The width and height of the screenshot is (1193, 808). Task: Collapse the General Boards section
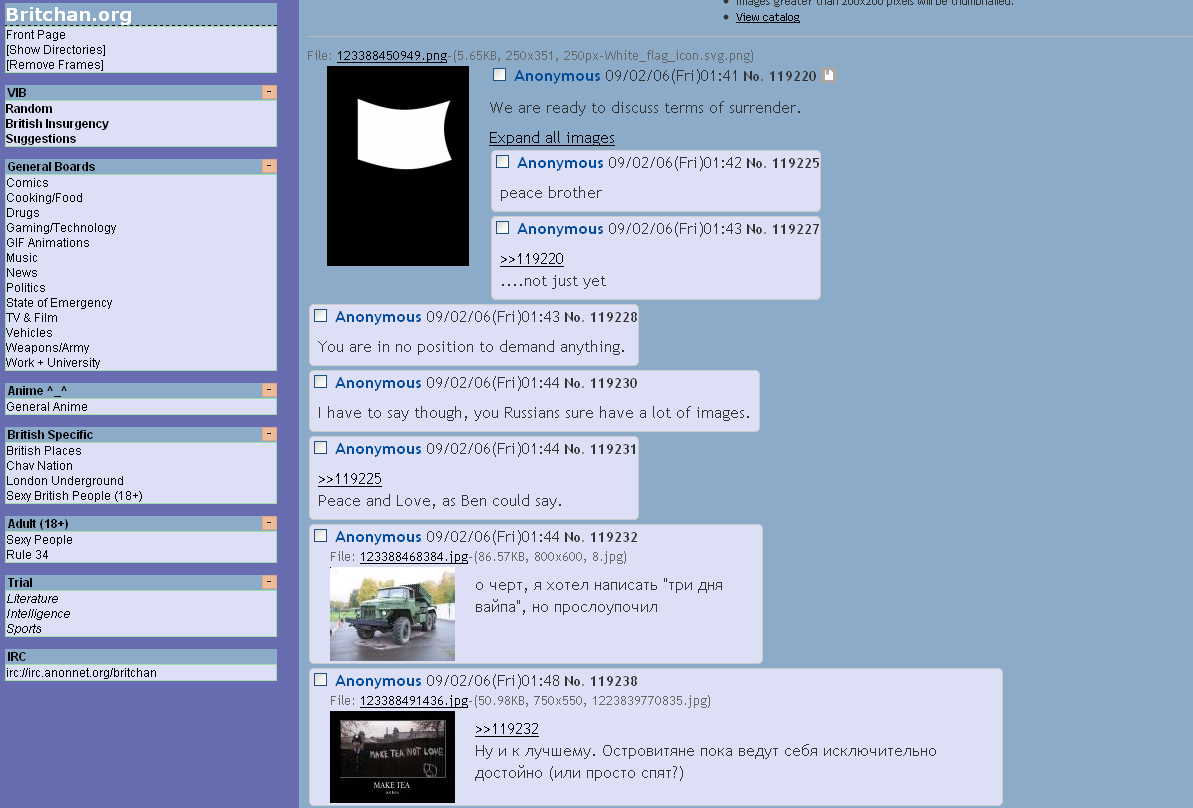tap(269, 165)
